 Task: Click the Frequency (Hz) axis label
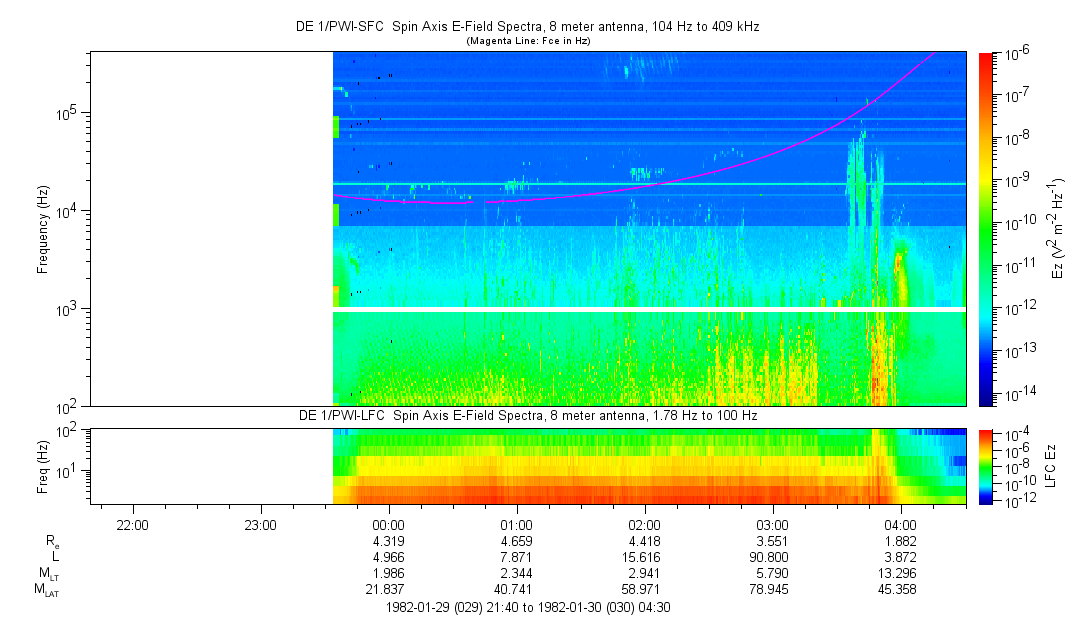point(43,230)
